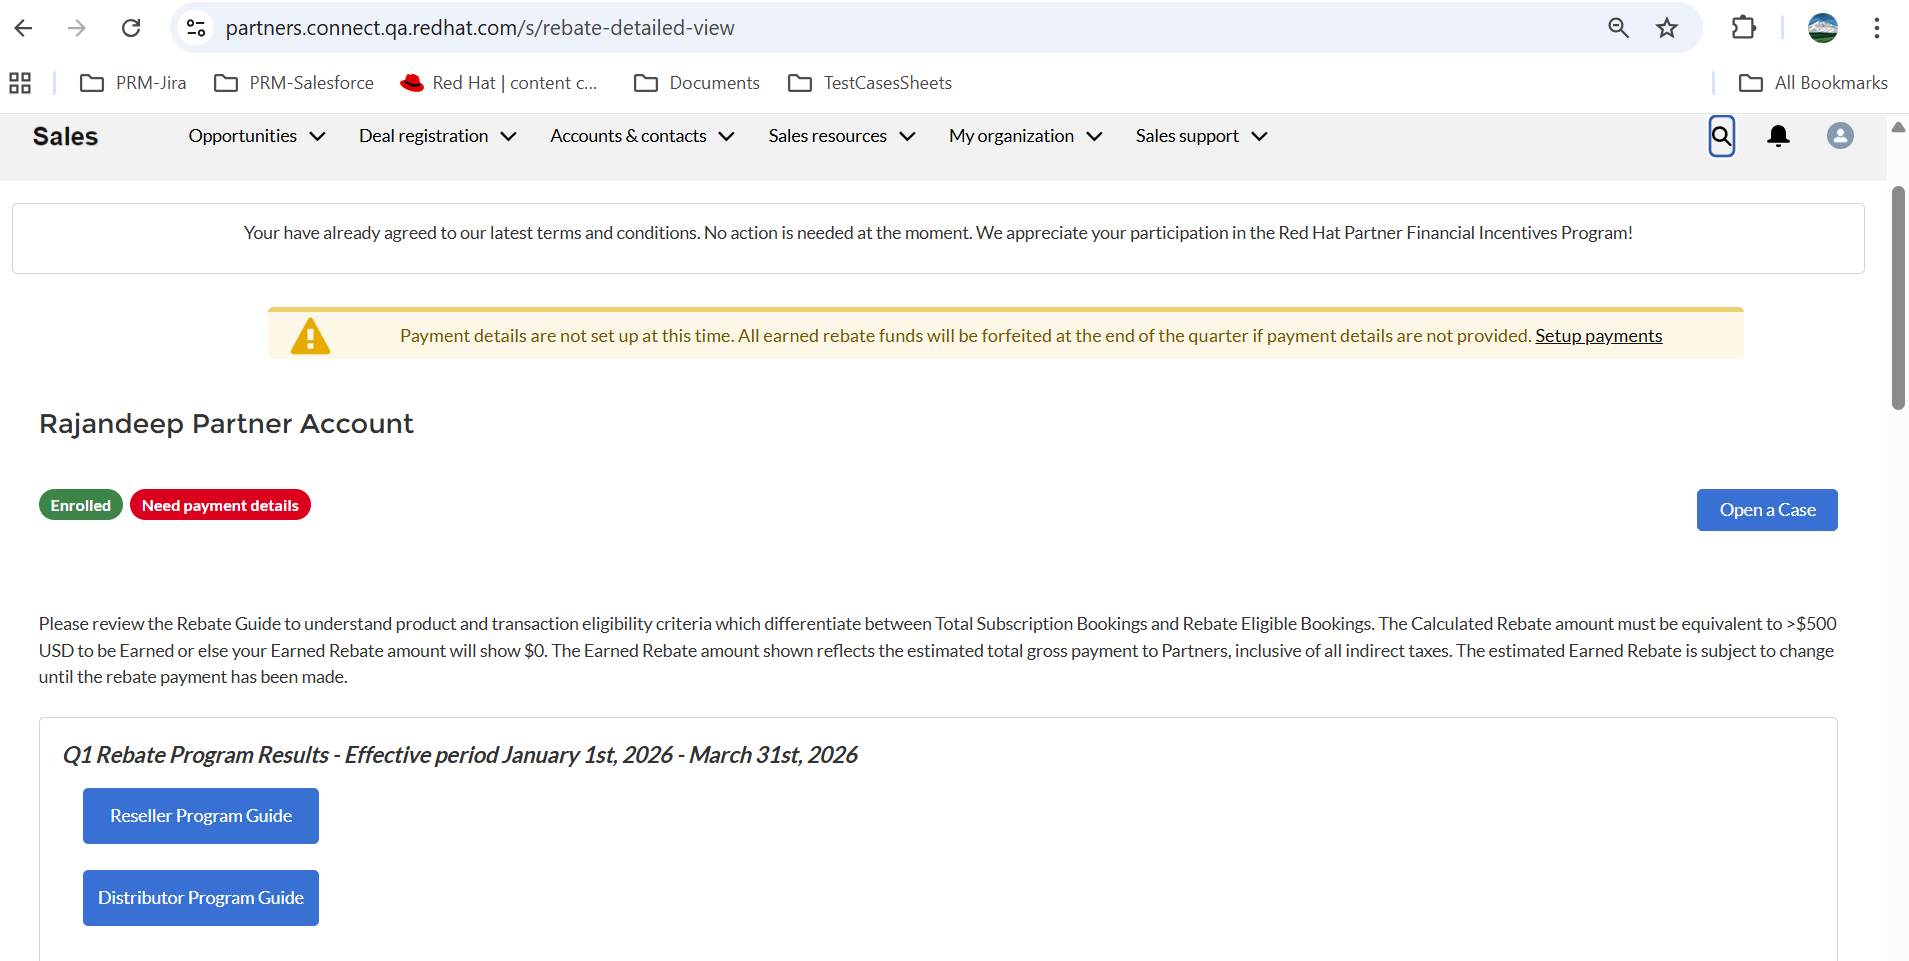
Task: Open the Reseller Program Guide
Action: (201, 816)
